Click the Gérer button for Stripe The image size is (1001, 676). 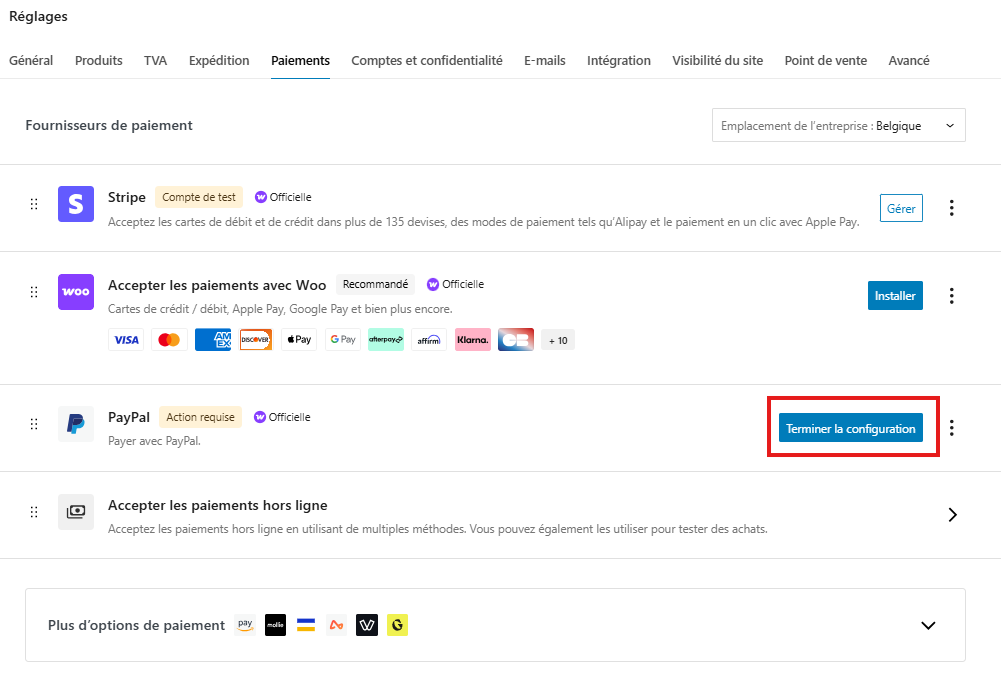click(x=901, y=208)
